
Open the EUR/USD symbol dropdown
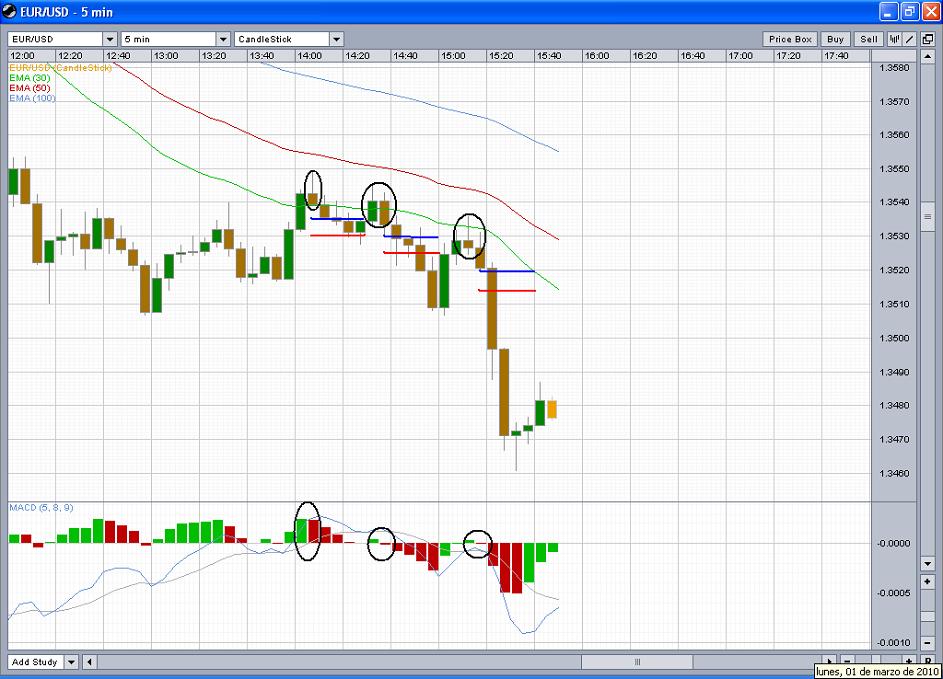(x=109, y=39)
